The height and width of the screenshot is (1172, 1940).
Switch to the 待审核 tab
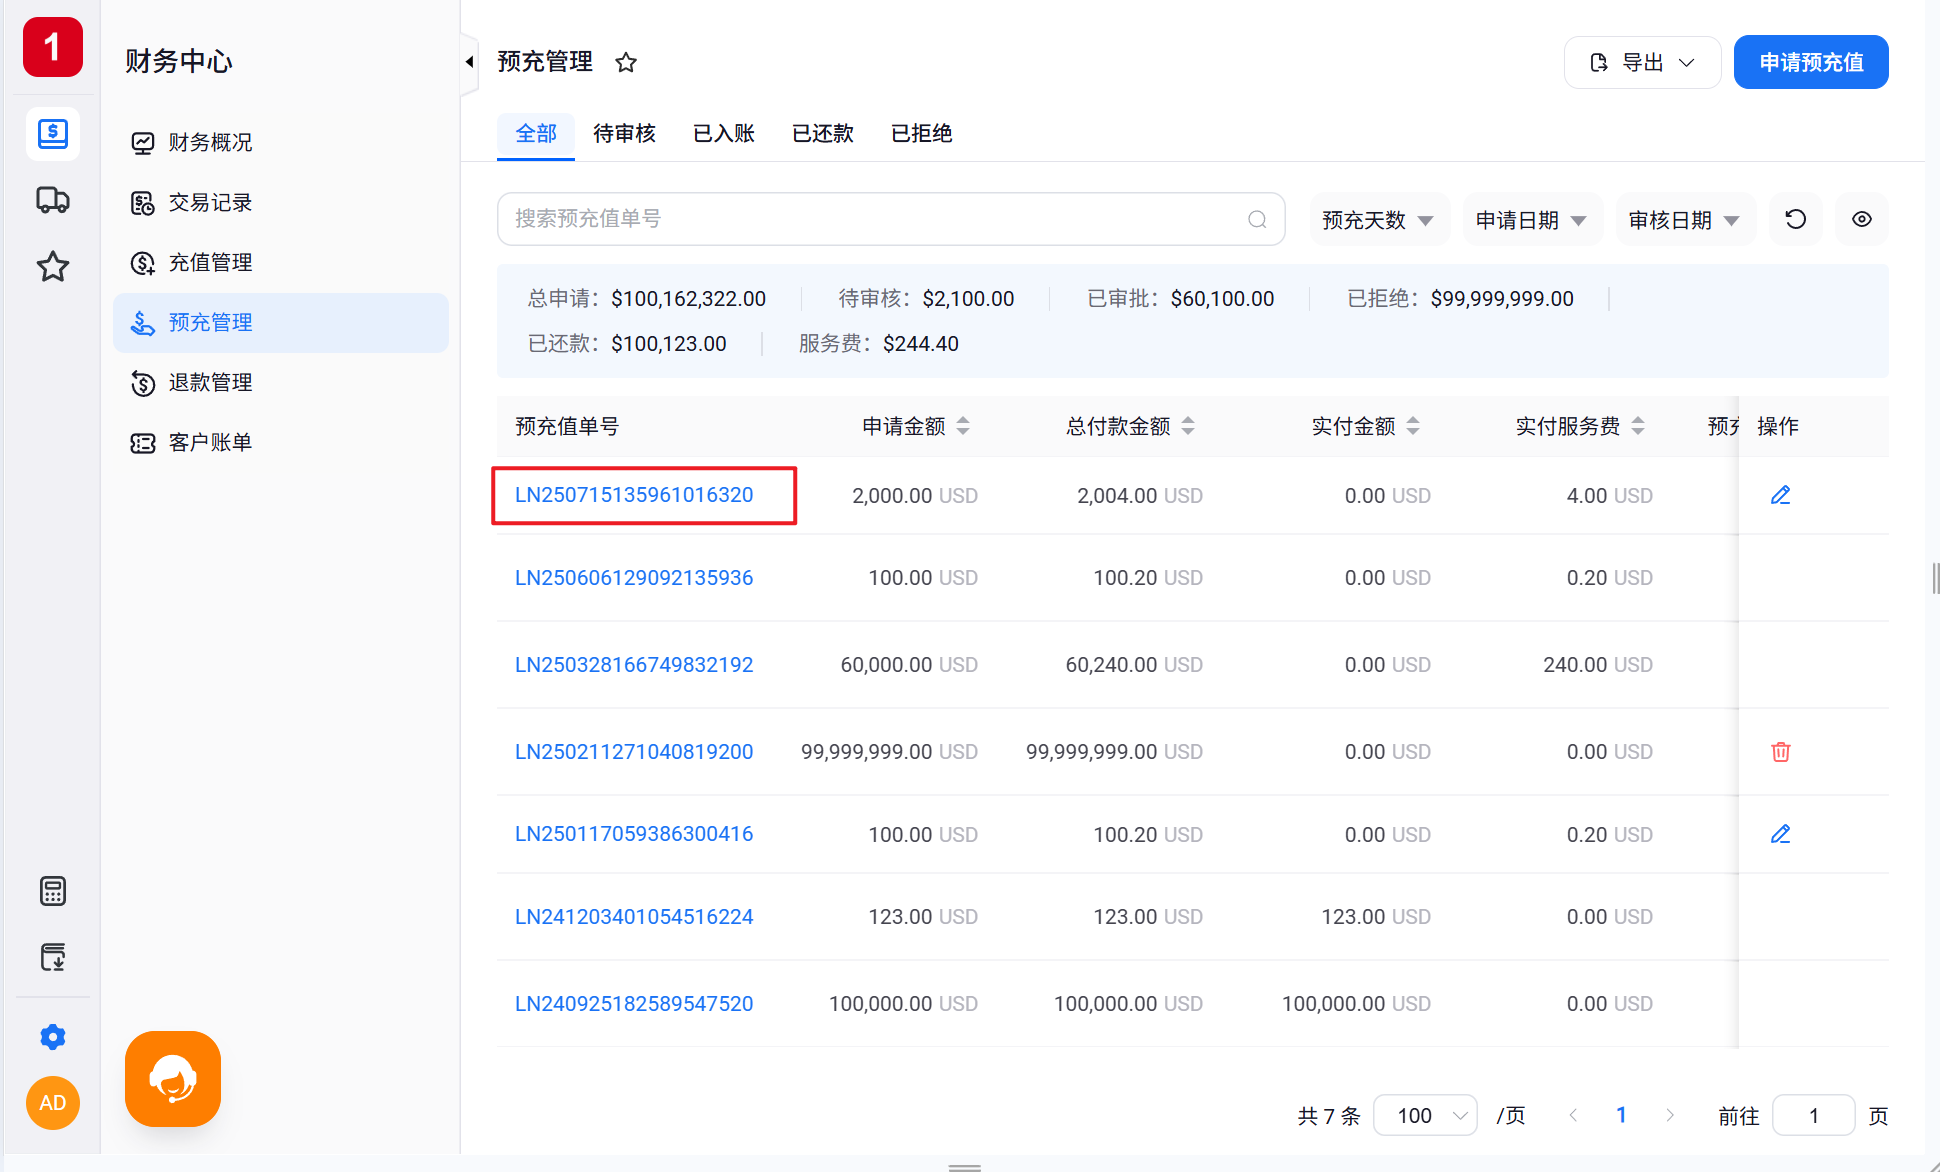[624, 134]
